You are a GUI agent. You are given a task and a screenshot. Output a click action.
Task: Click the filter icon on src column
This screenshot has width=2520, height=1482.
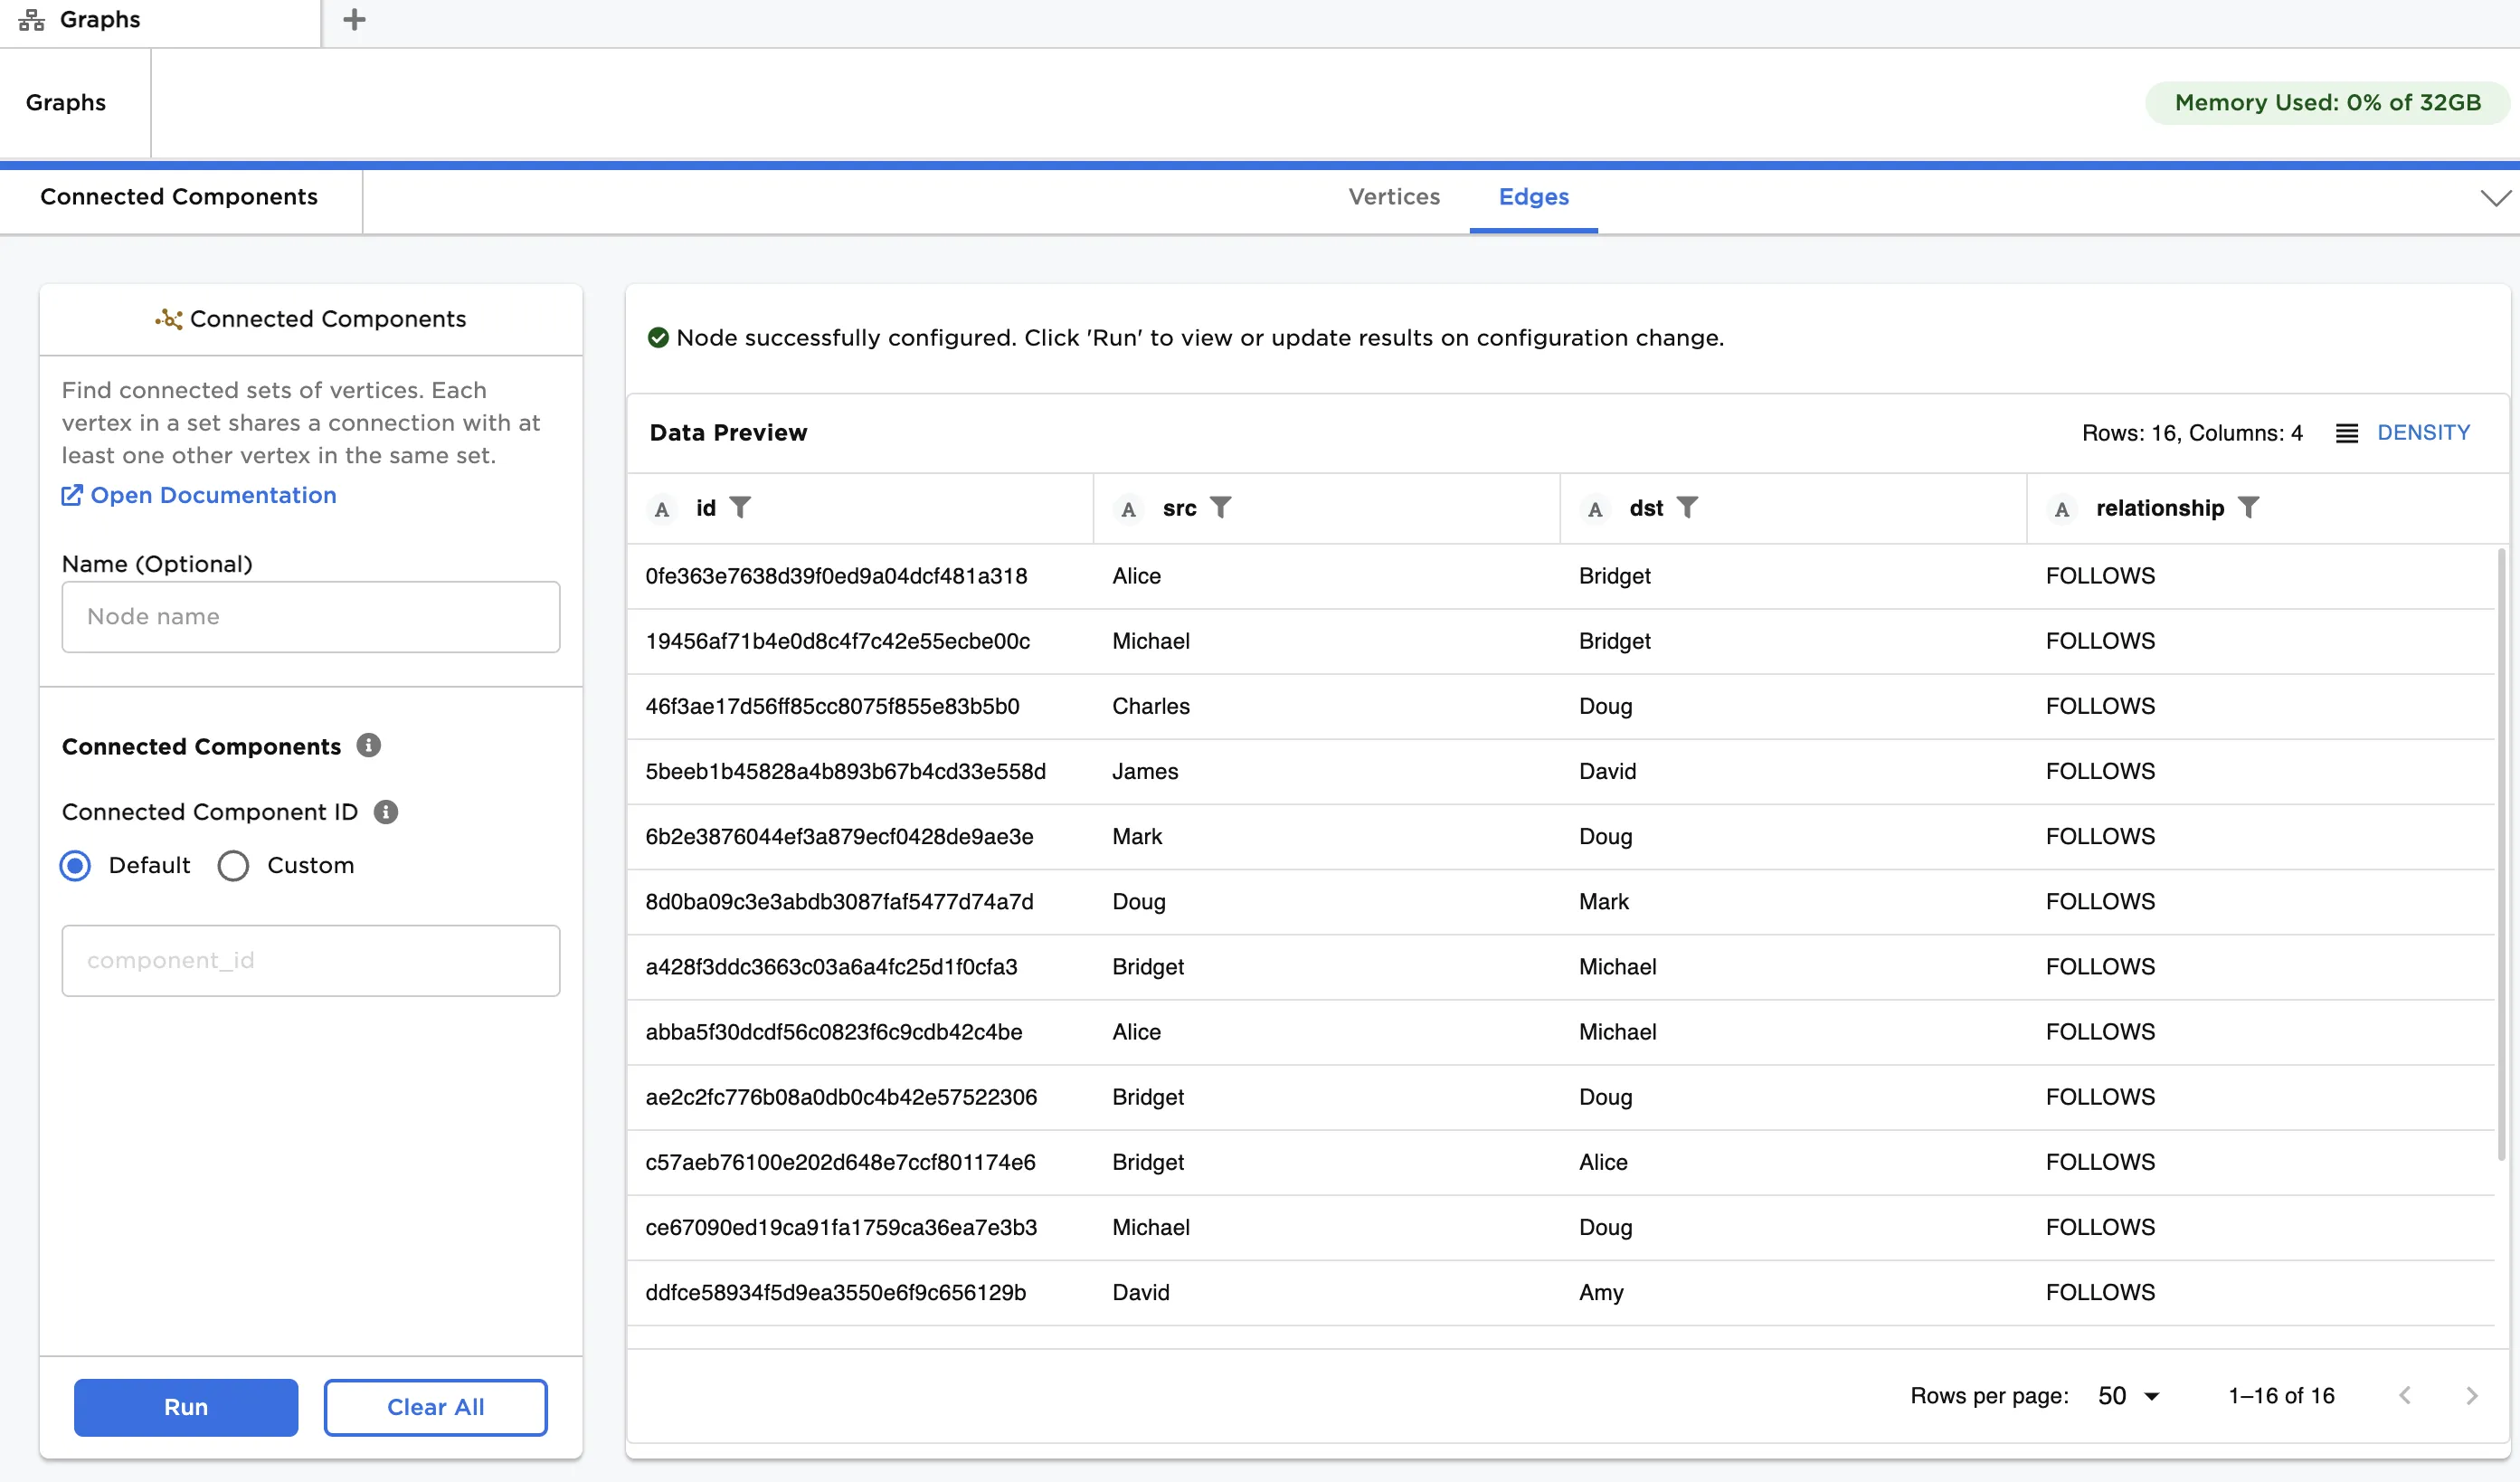tap(1220, 508)
